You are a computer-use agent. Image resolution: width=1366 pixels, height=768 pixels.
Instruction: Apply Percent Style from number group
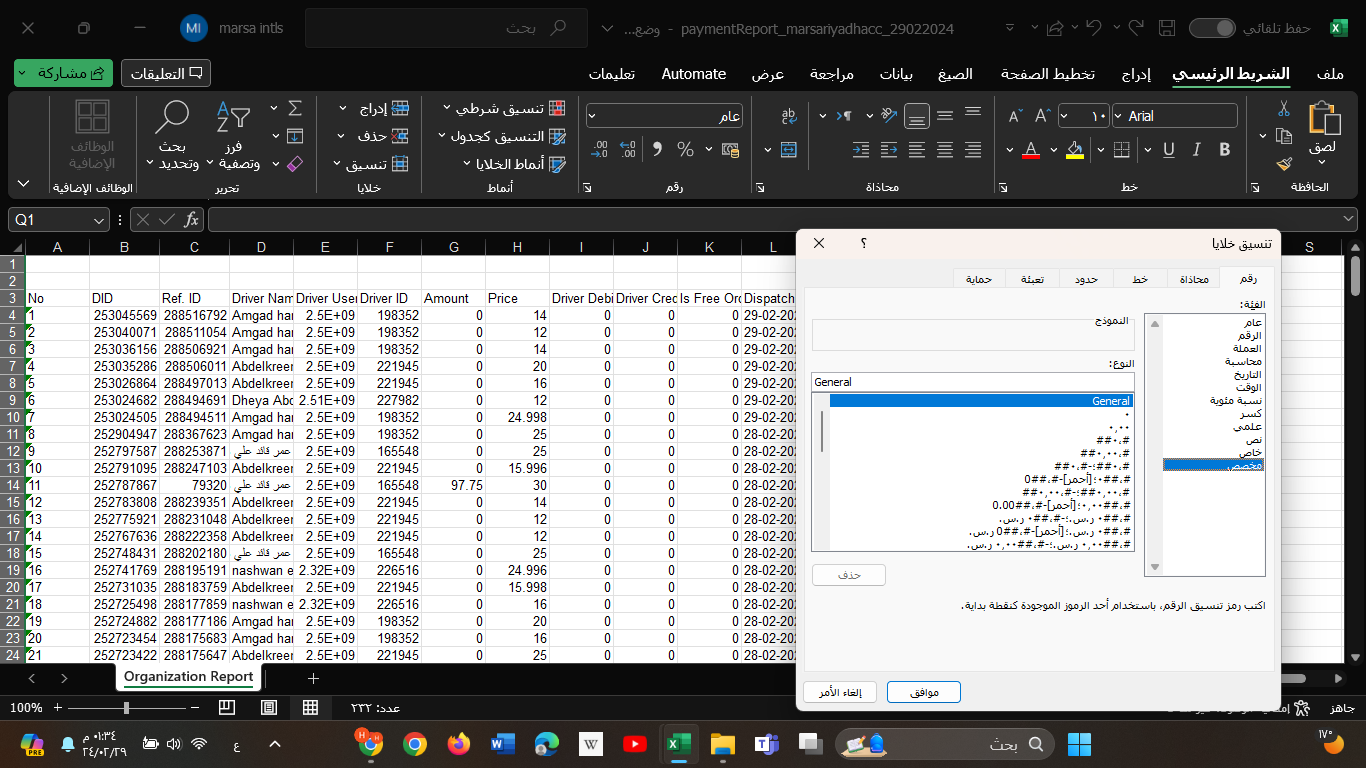tap(685, 150)
